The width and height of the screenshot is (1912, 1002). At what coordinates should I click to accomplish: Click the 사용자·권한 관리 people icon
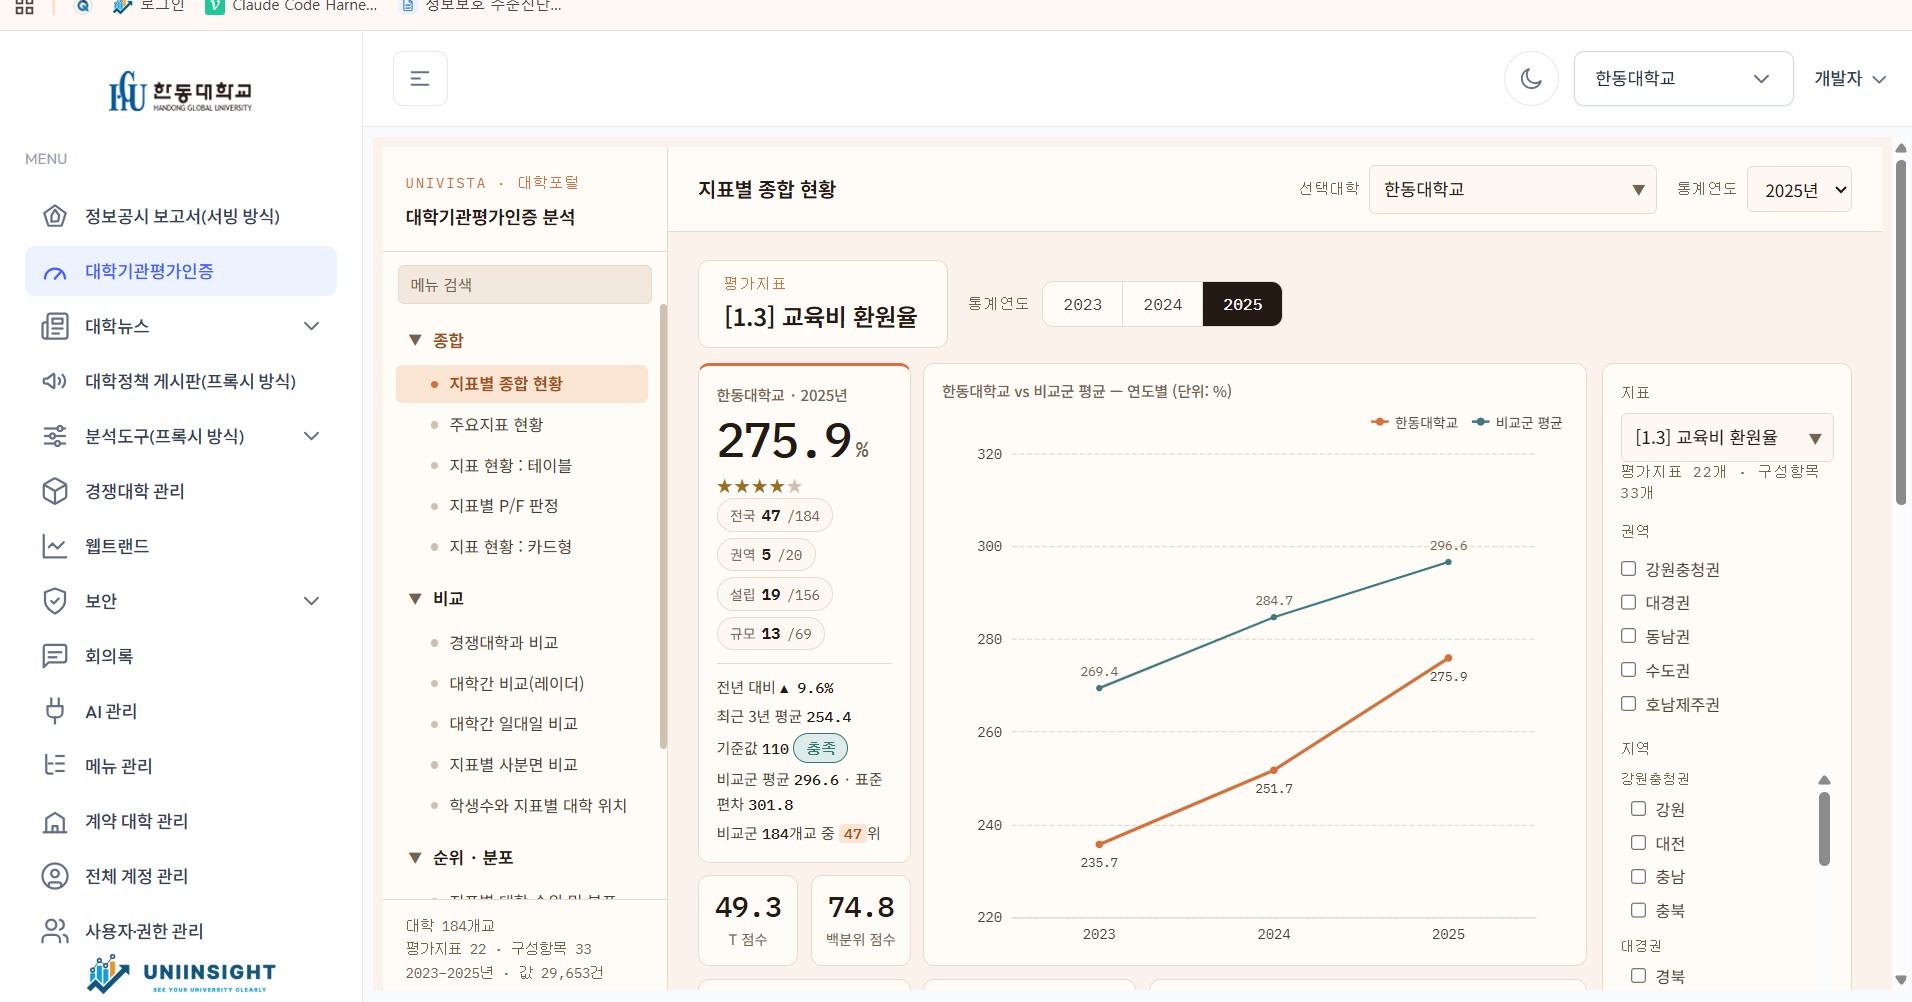(55, 931)
